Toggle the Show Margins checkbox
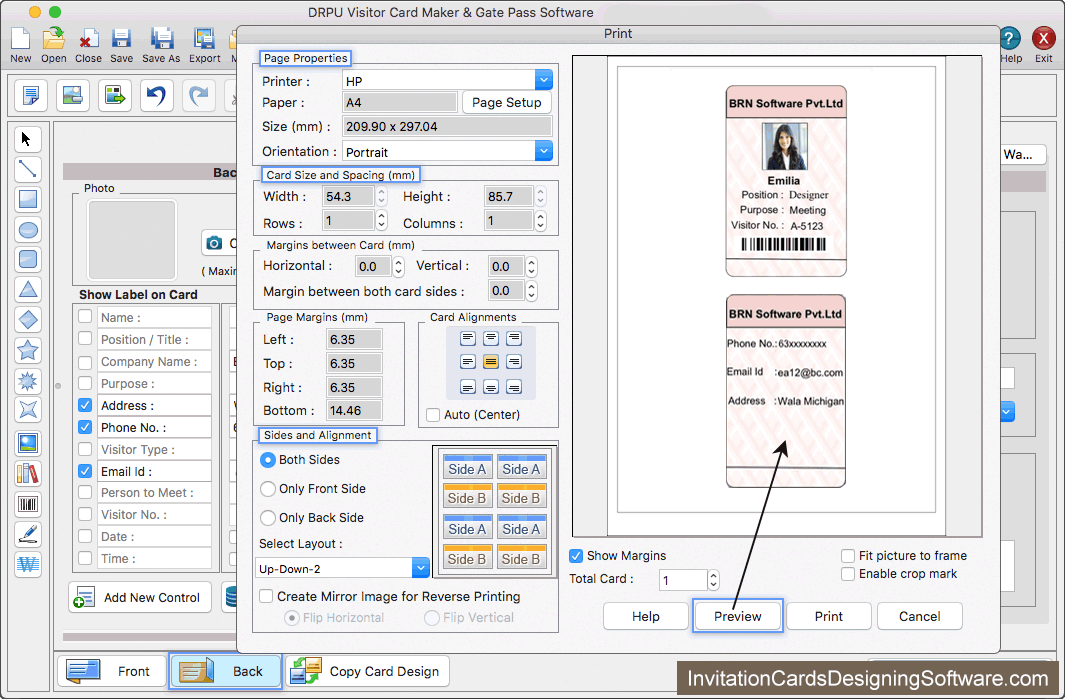The width and height of the screenshot is (1065, 699). pos(576,556)
